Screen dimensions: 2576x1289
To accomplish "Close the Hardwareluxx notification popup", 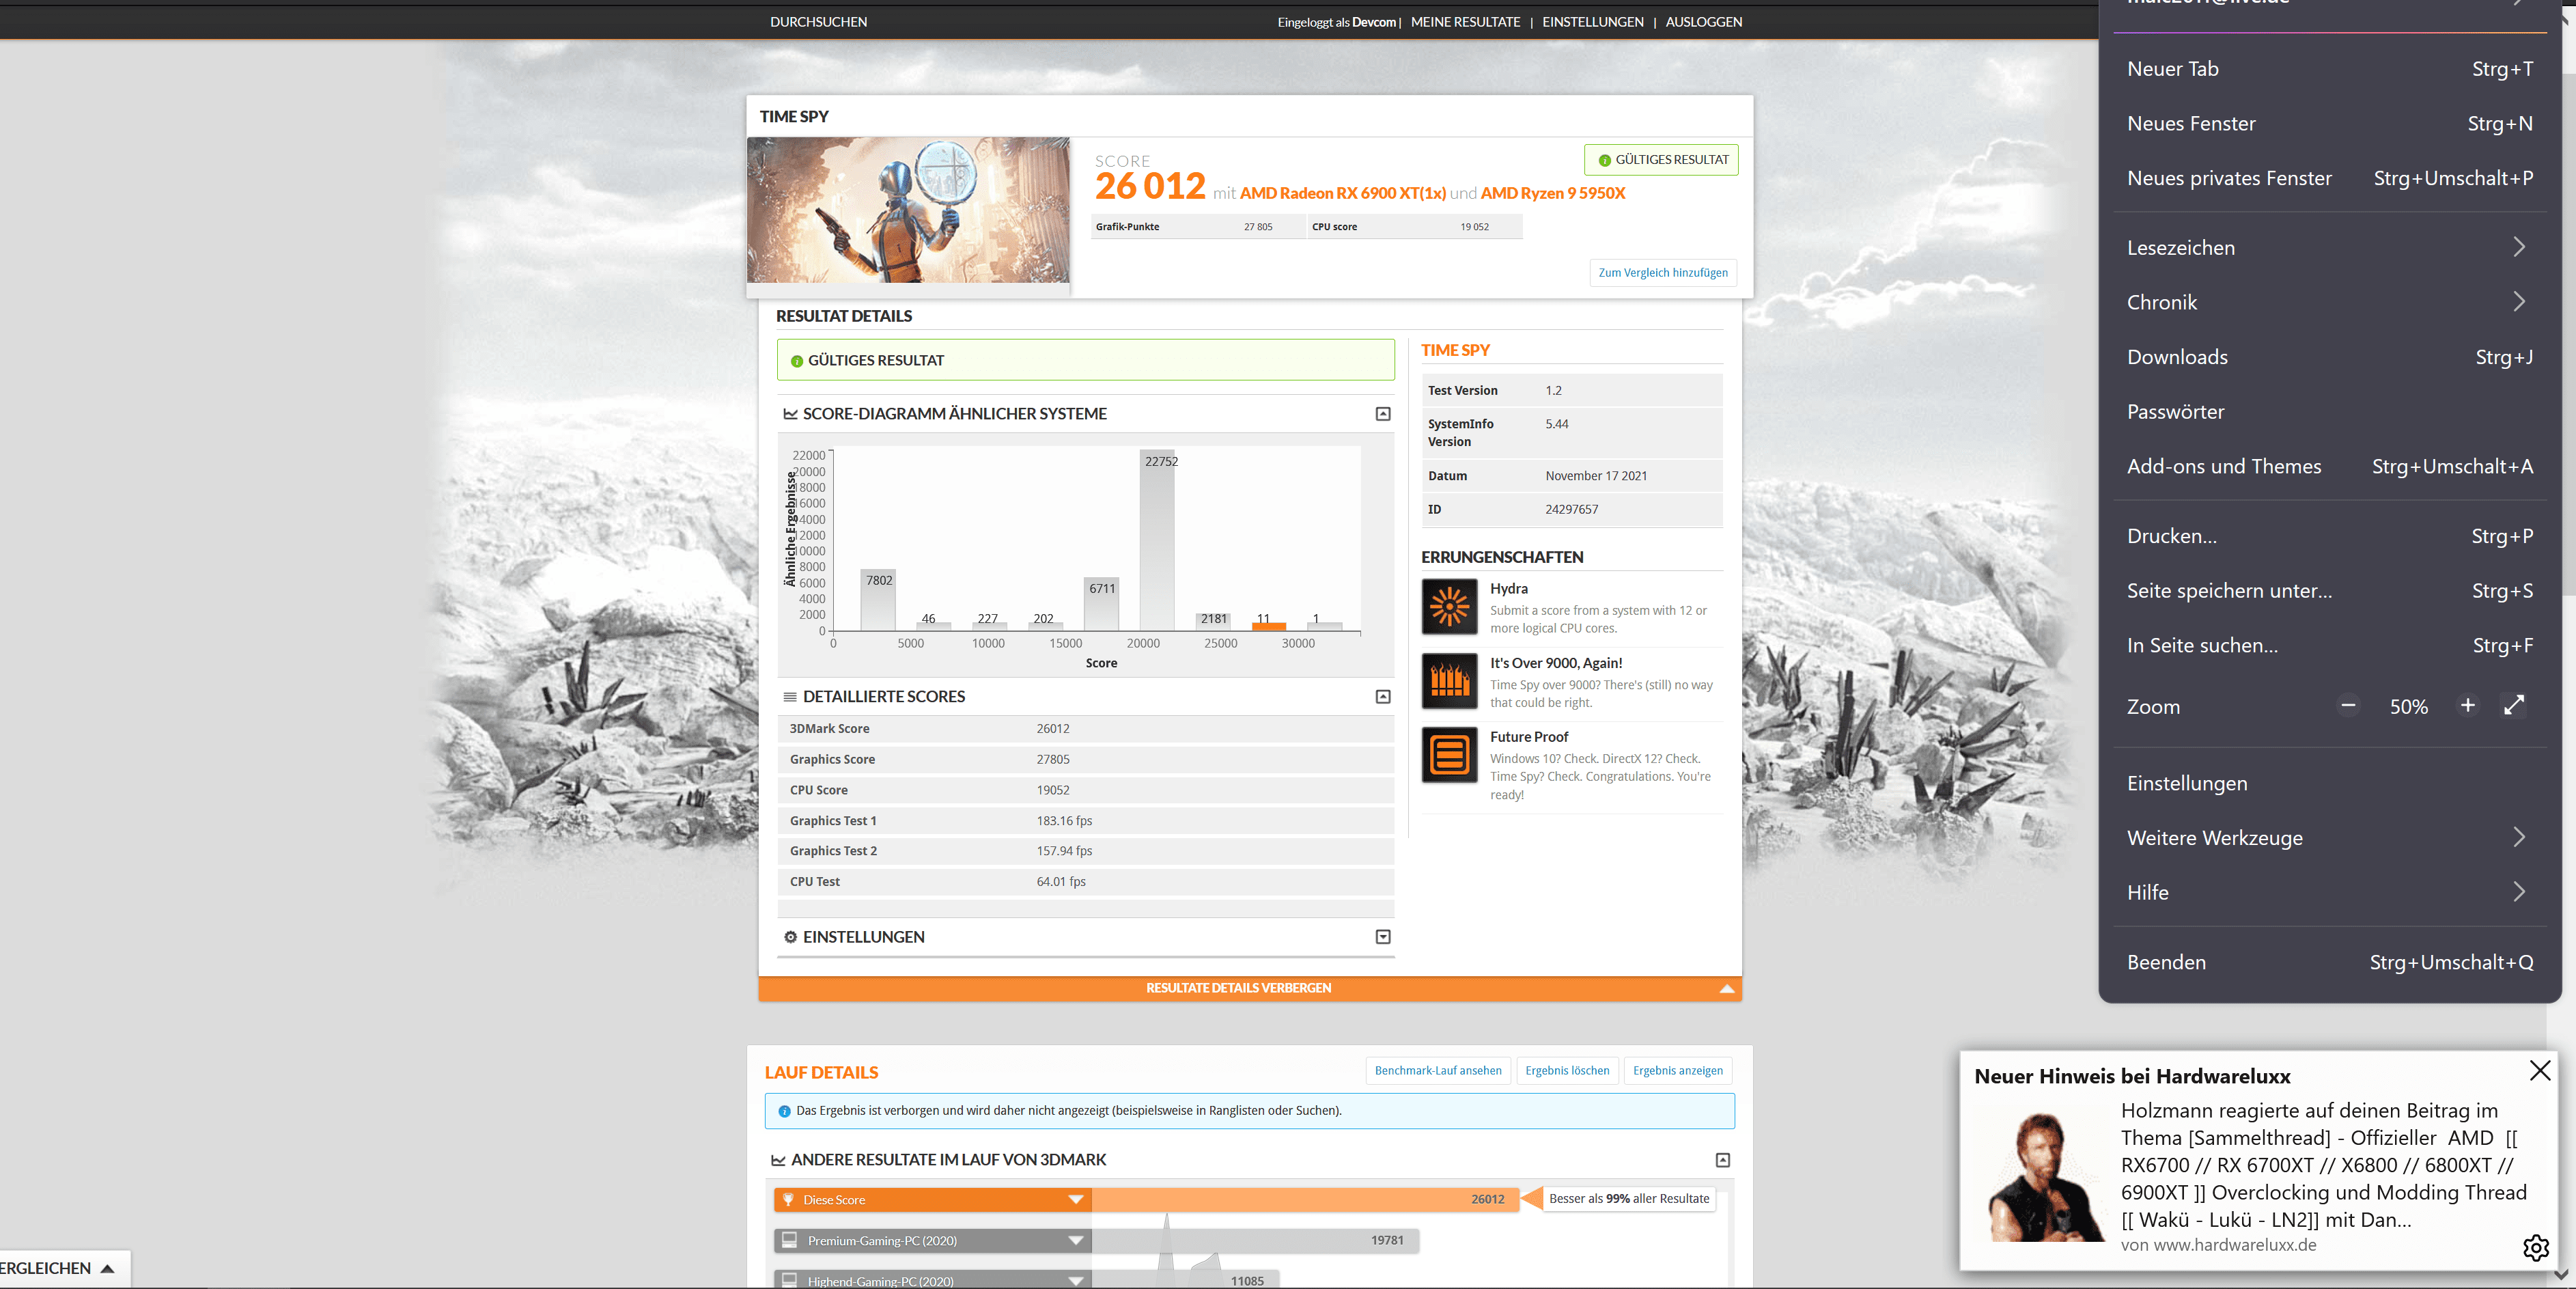I will click(x=2540, y=1070).
